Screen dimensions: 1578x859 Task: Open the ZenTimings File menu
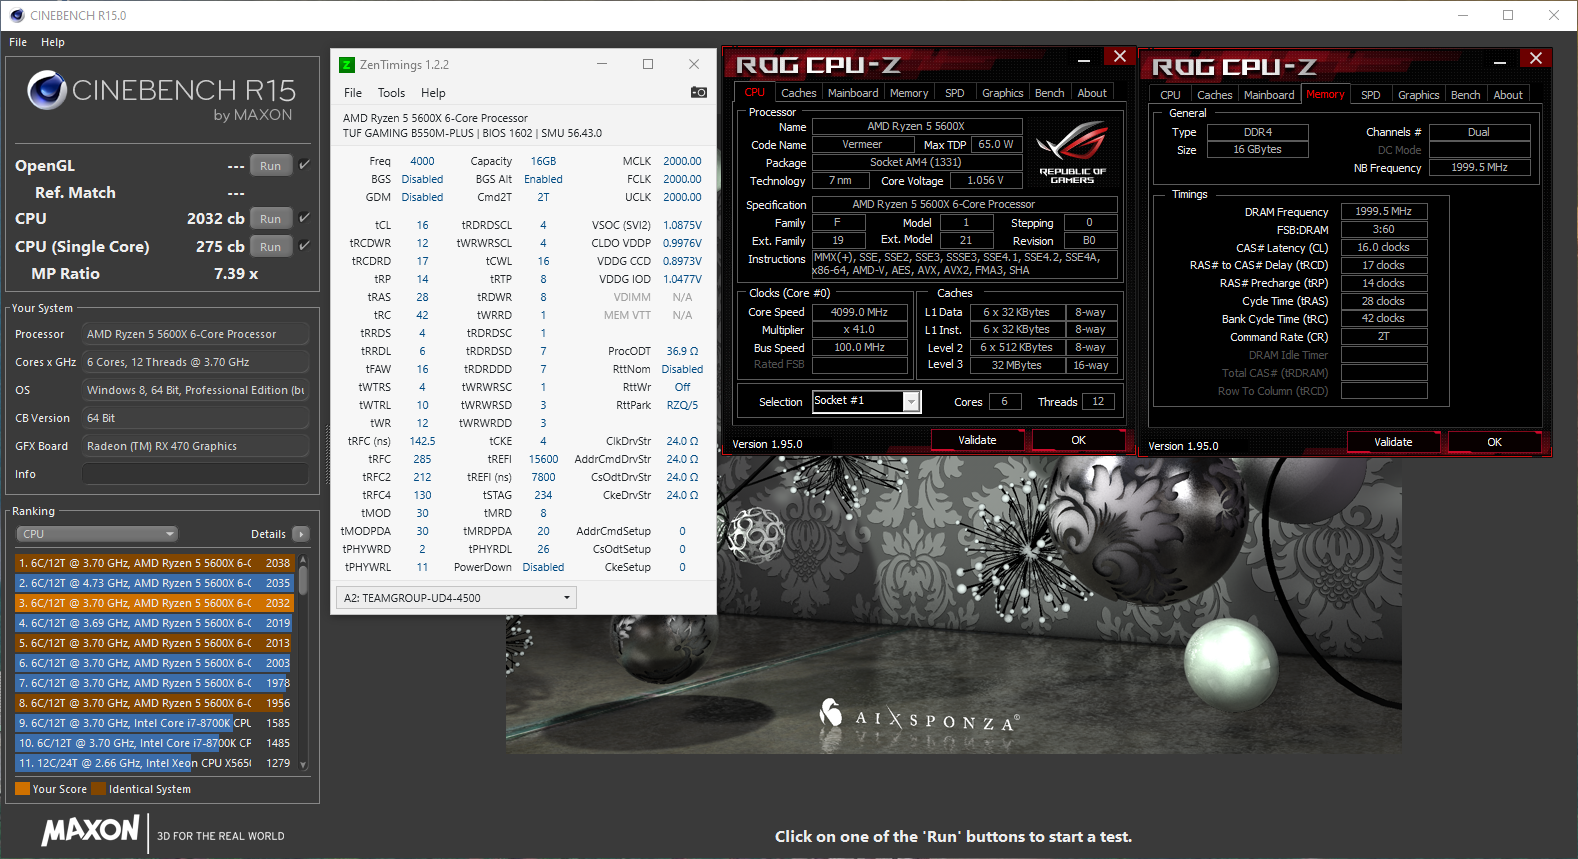(353, 93)
